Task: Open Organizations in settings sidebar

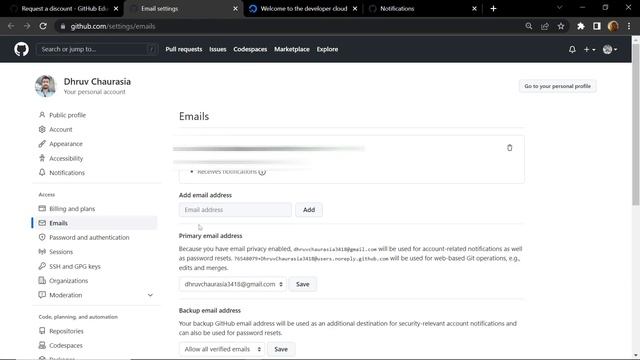Action: [69, 281]
